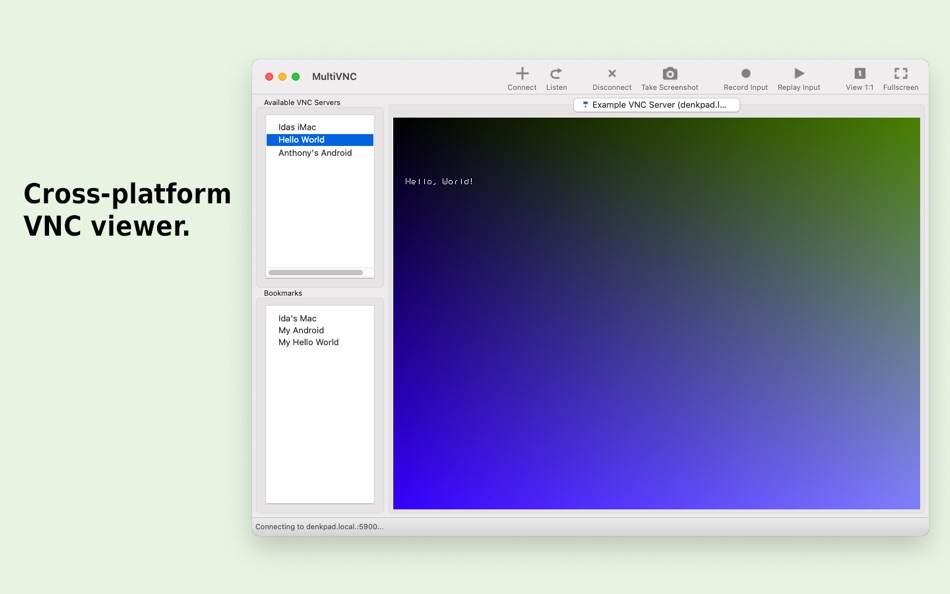Select the Hello World server entry
Viewport: 950px width, 594px height.
(x=320, y=140)
